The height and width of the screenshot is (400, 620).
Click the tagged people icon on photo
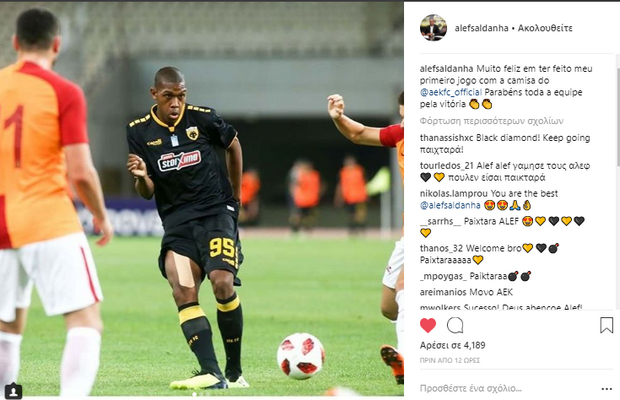click(13, 391)
